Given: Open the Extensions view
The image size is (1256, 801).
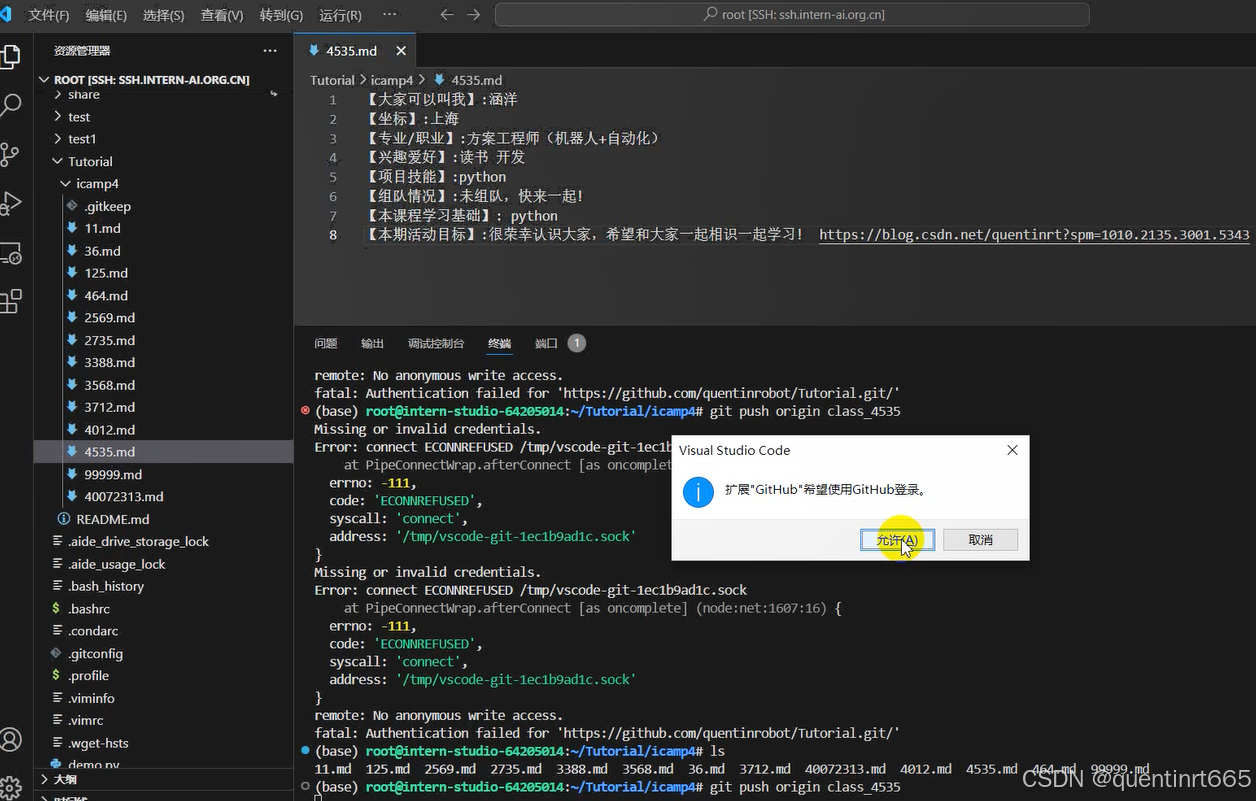Looking at the screenshot, I should tap(10, 301).
